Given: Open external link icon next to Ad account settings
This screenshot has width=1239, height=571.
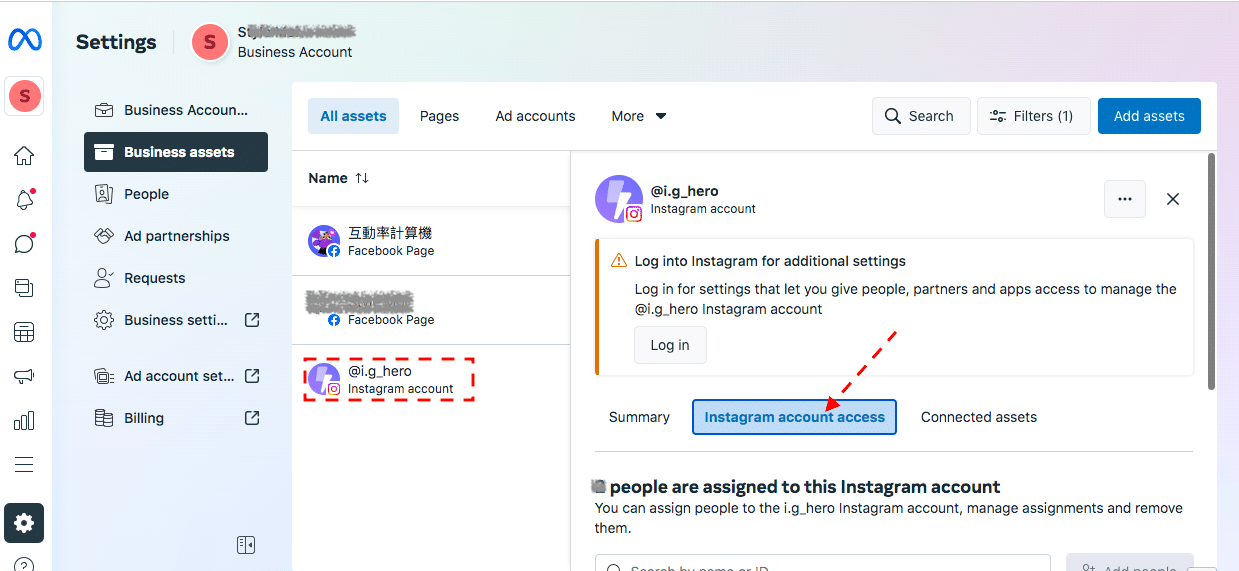Looking at the screenshot, I should click(252, 376).
